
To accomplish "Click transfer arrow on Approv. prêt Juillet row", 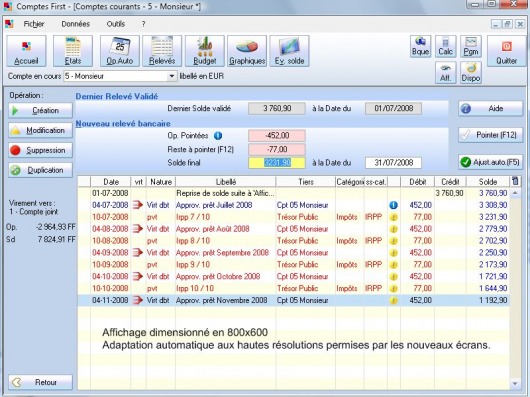I will tap(138, 205).
